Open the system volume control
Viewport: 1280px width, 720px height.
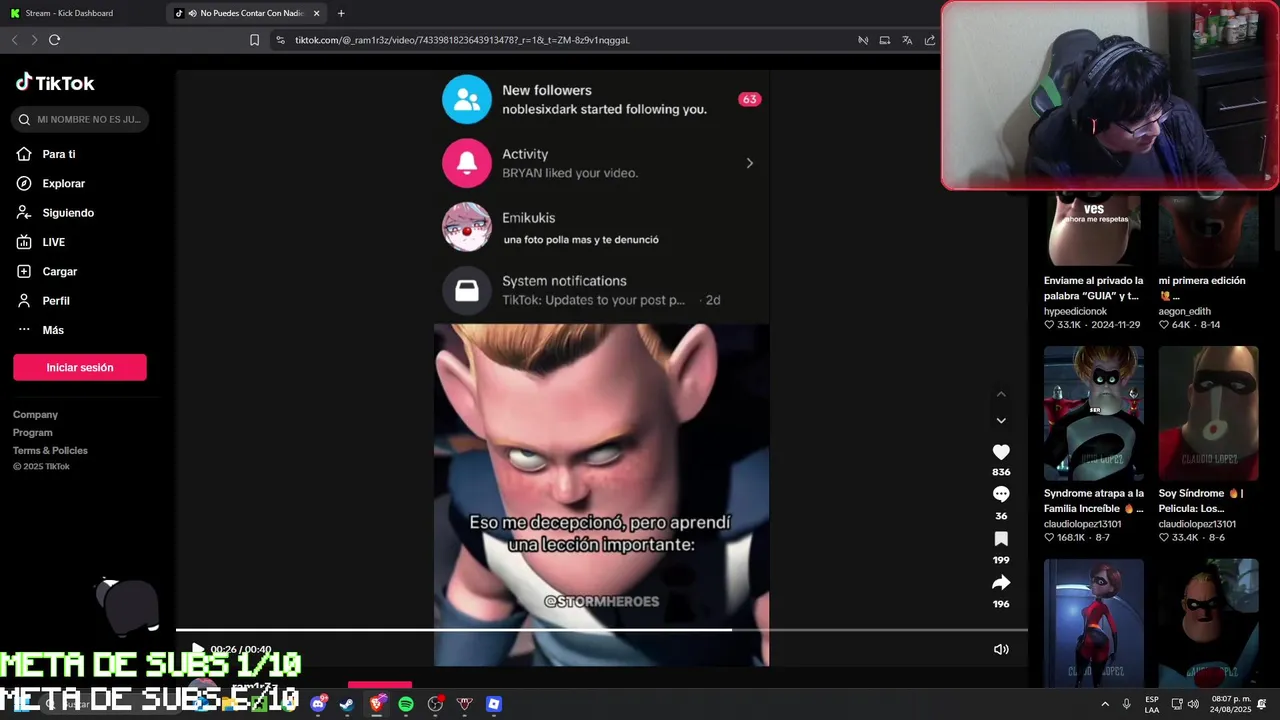pos(1193,704)
